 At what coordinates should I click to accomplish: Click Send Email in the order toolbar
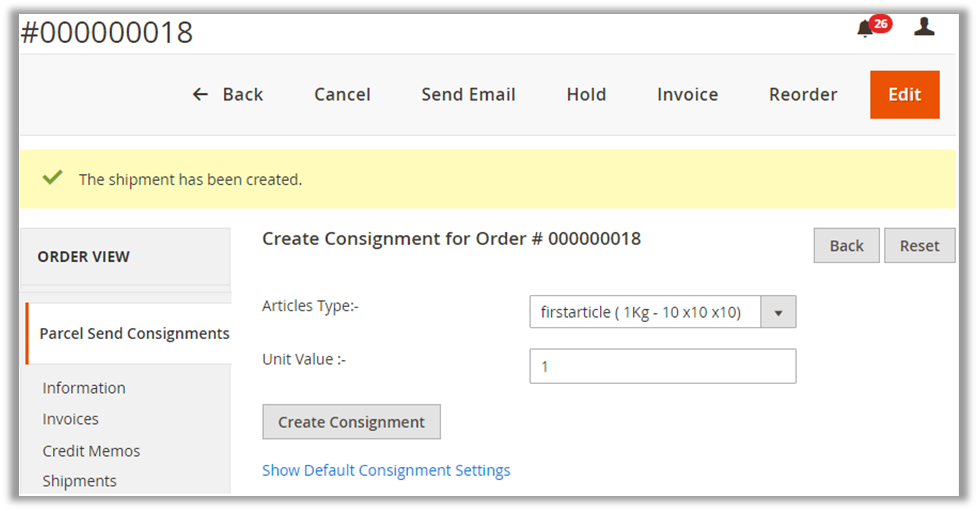[468, 94]
